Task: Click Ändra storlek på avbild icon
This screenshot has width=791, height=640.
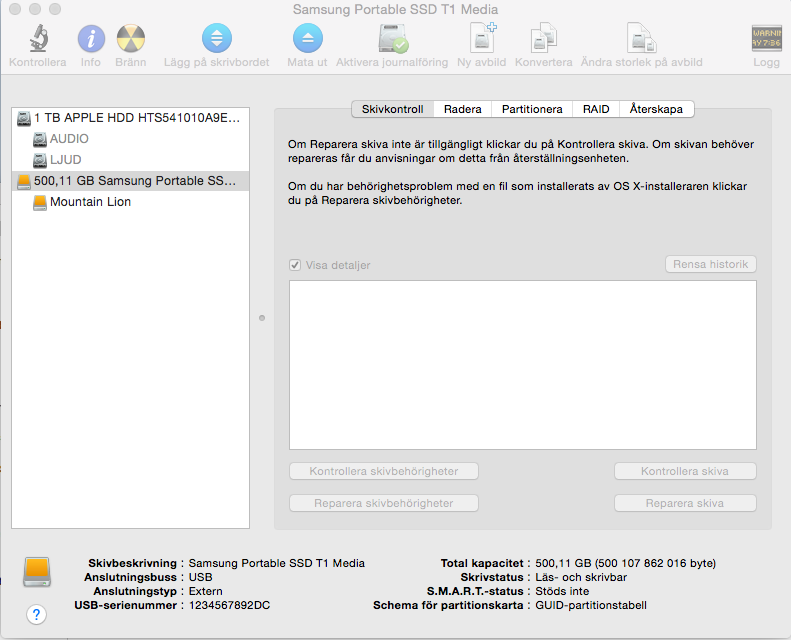Action: (641, 38)
